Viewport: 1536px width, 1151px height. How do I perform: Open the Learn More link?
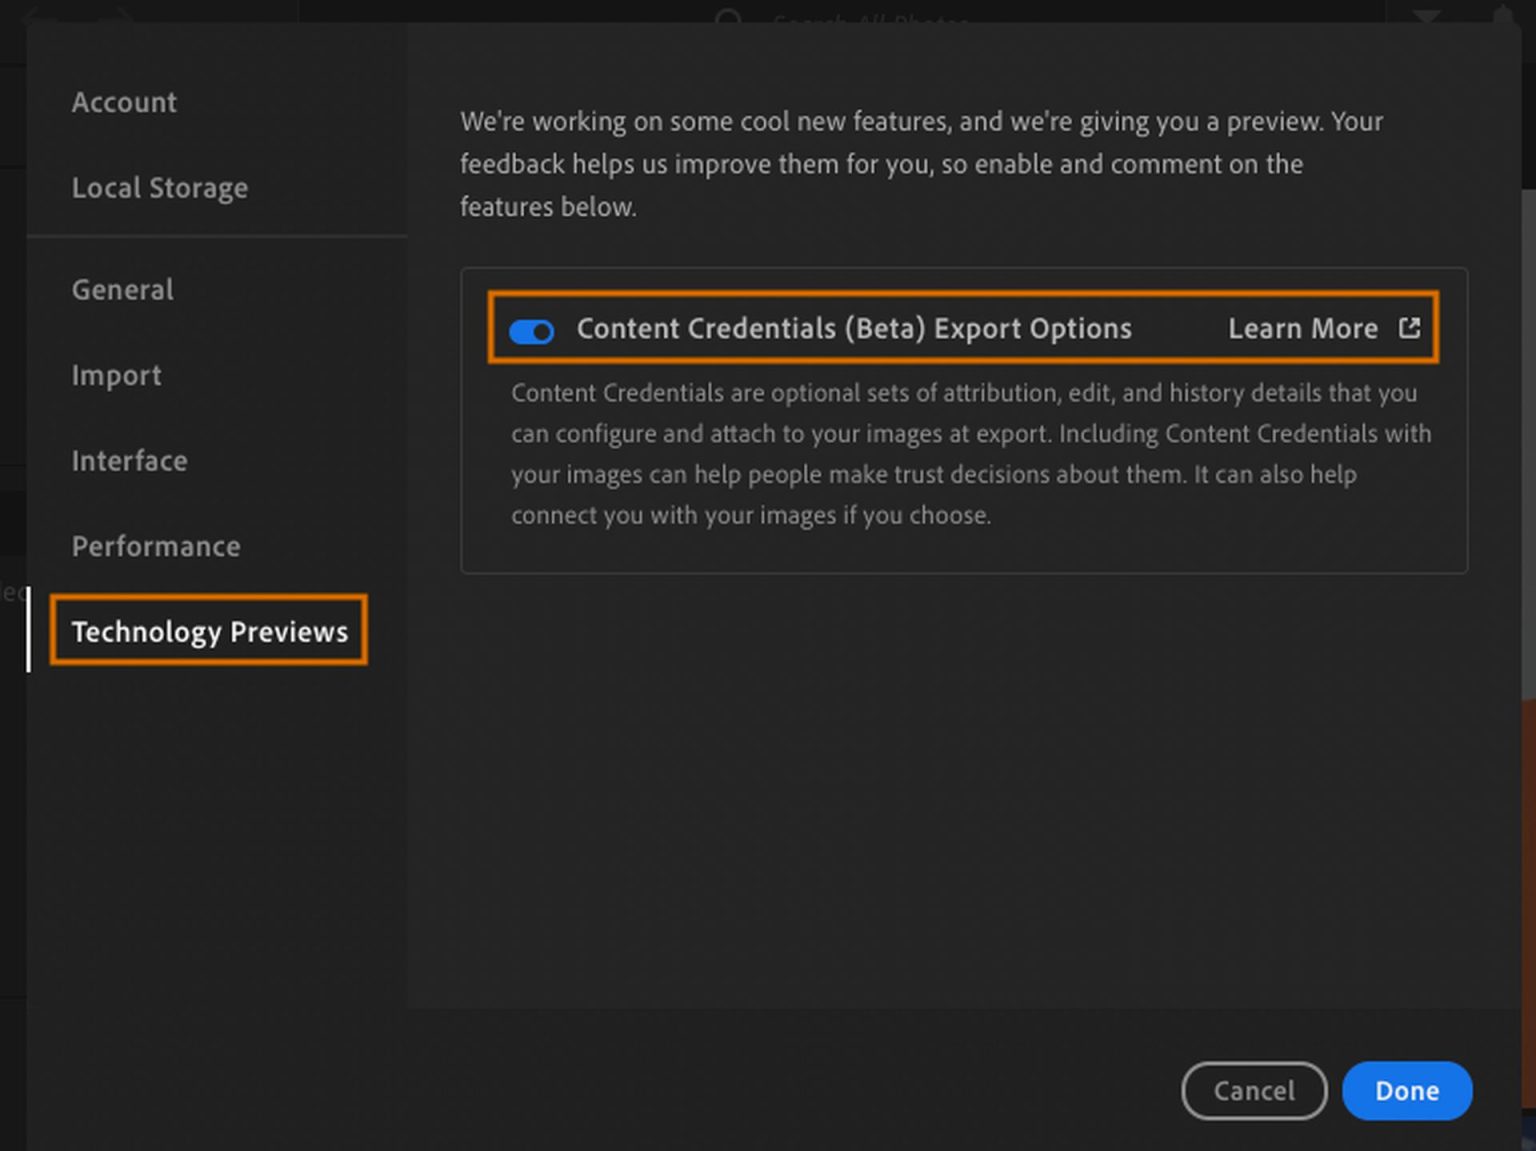1303,328
